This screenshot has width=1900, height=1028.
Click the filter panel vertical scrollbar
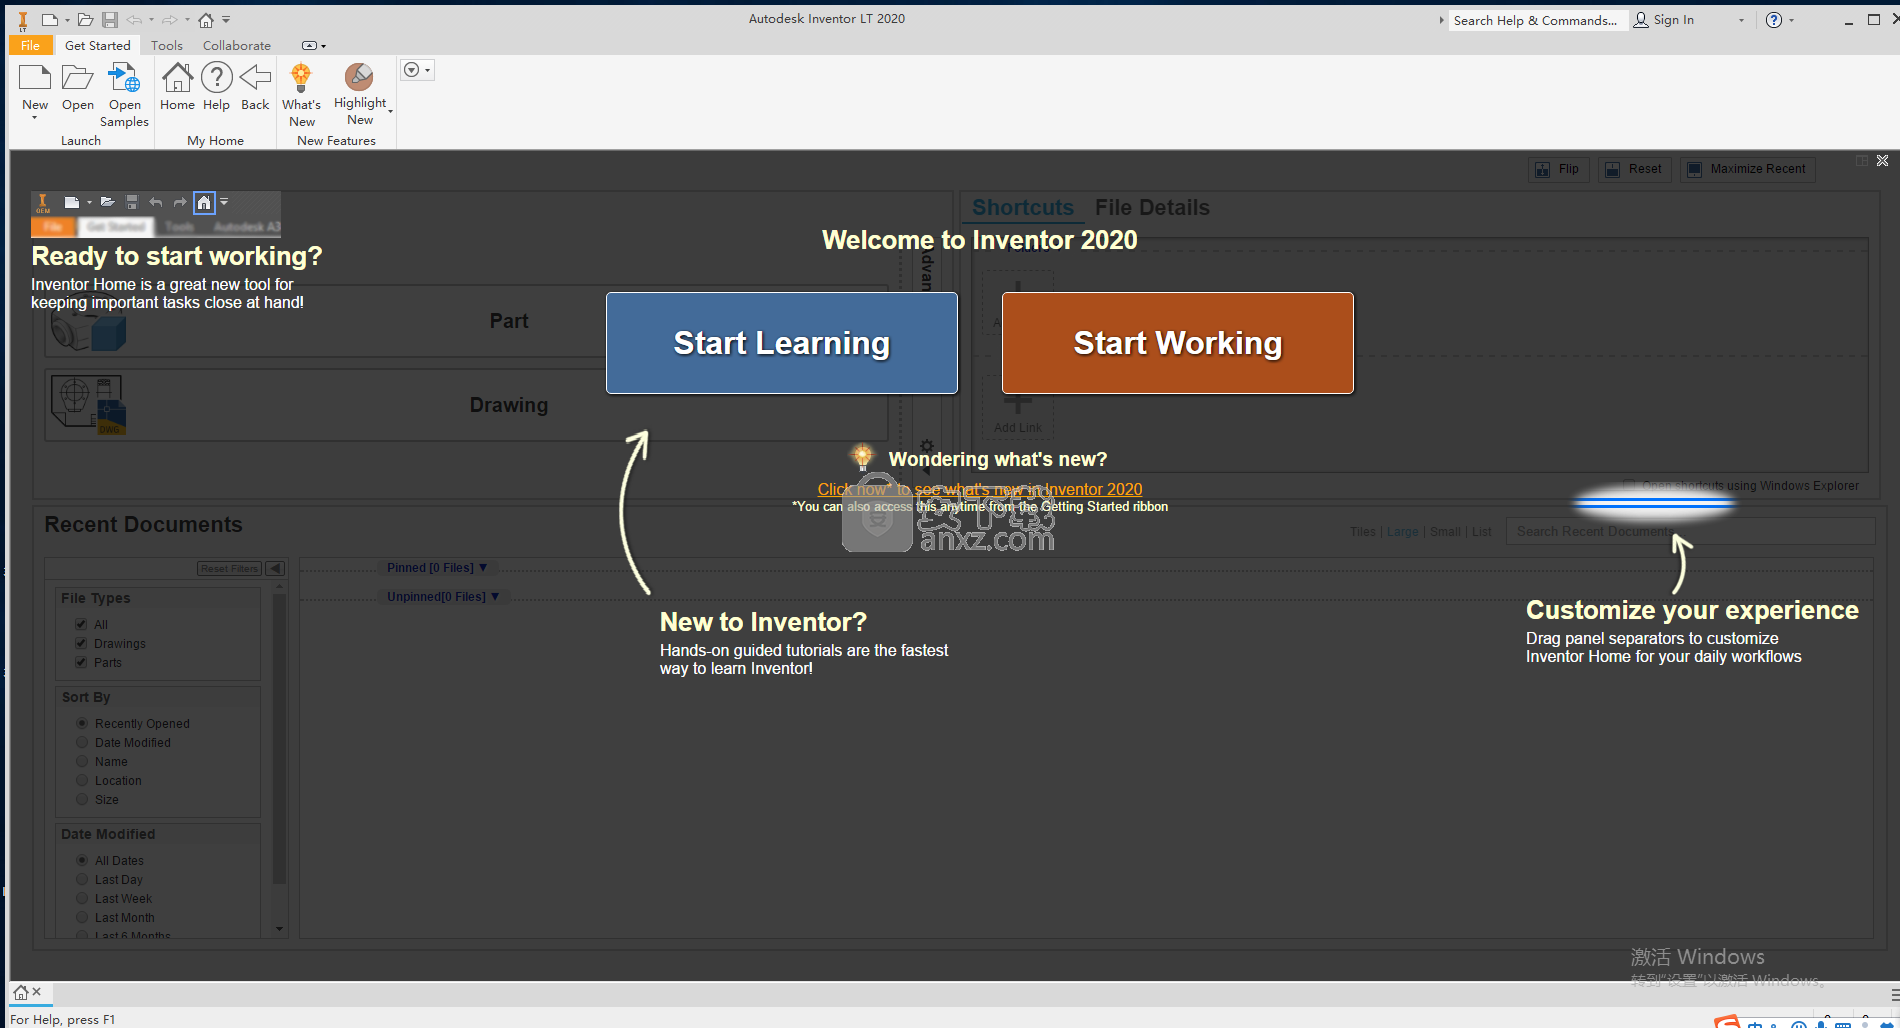tap(279, 740)
